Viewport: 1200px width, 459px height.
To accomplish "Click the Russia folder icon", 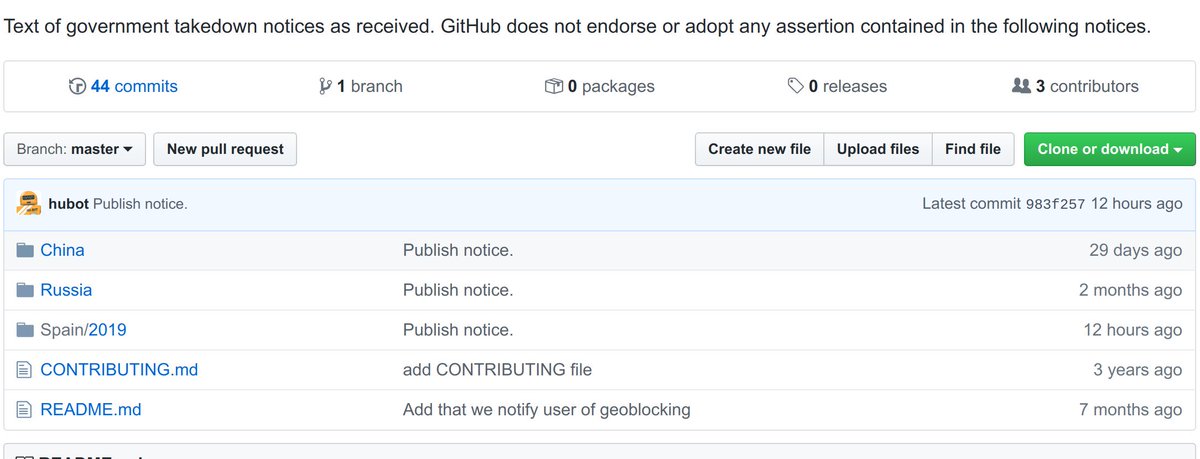I will click(26, 290).
